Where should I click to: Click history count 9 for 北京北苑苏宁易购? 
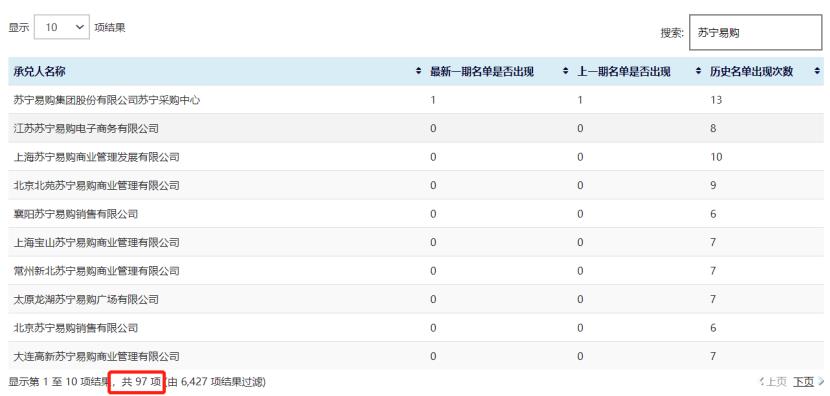[x=714, y=185]
